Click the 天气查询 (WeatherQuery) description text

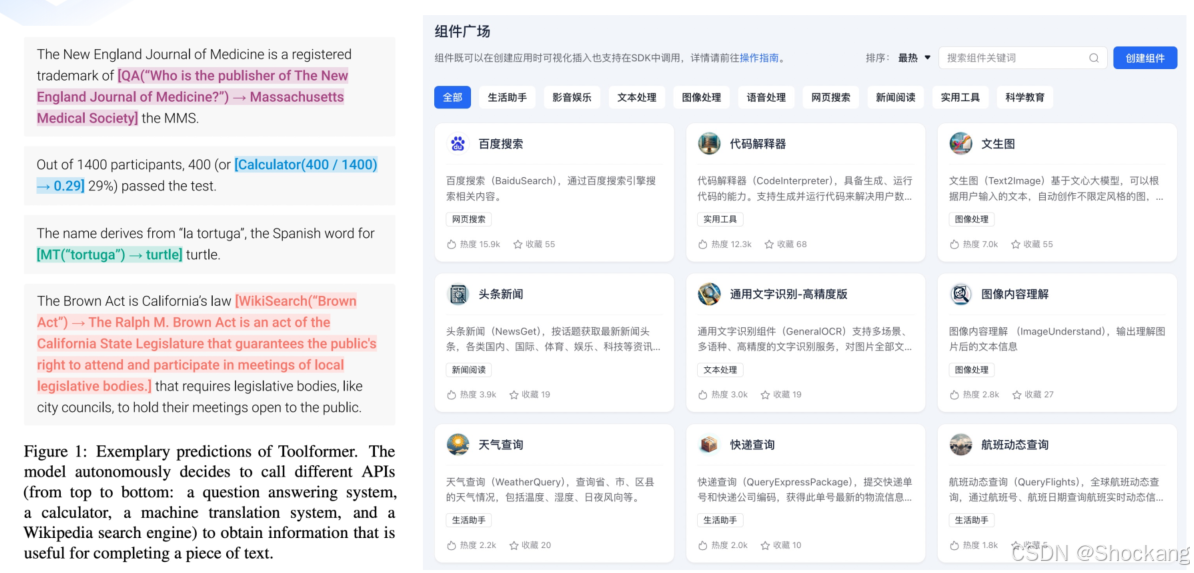[x=550, y=490]
